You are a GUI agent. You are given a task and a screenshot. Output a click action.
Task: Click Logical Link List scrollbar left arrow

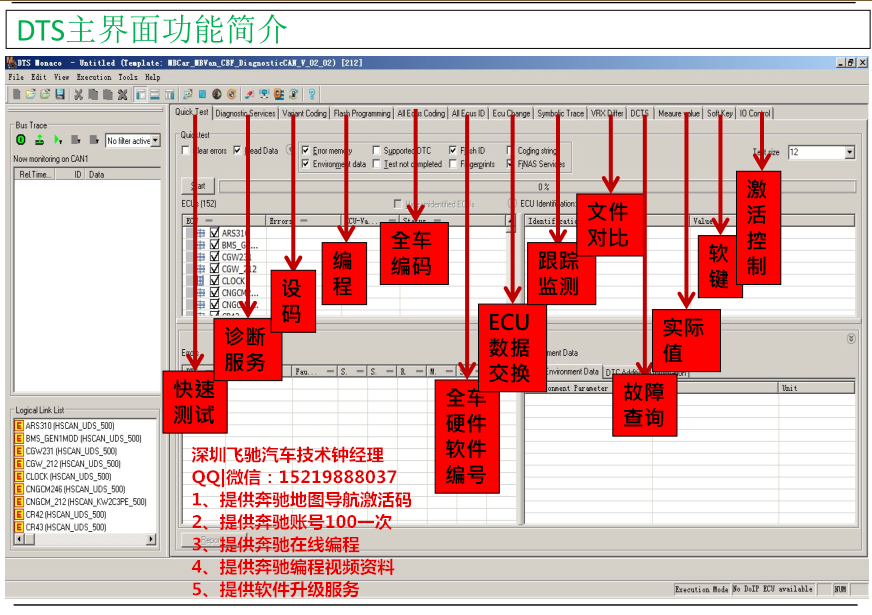[19, 539]
